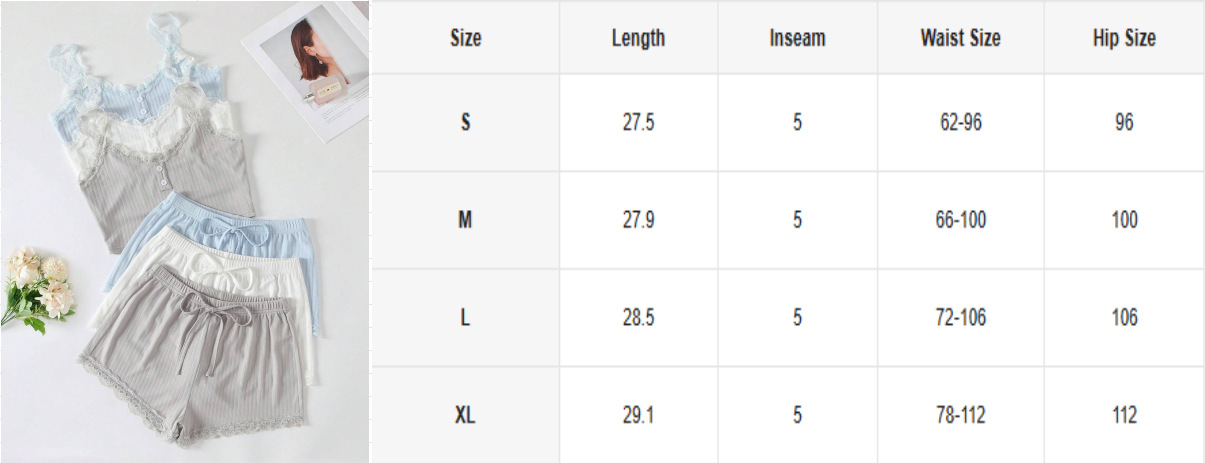
Task: Click the Length column header
Action: [638, 38]
